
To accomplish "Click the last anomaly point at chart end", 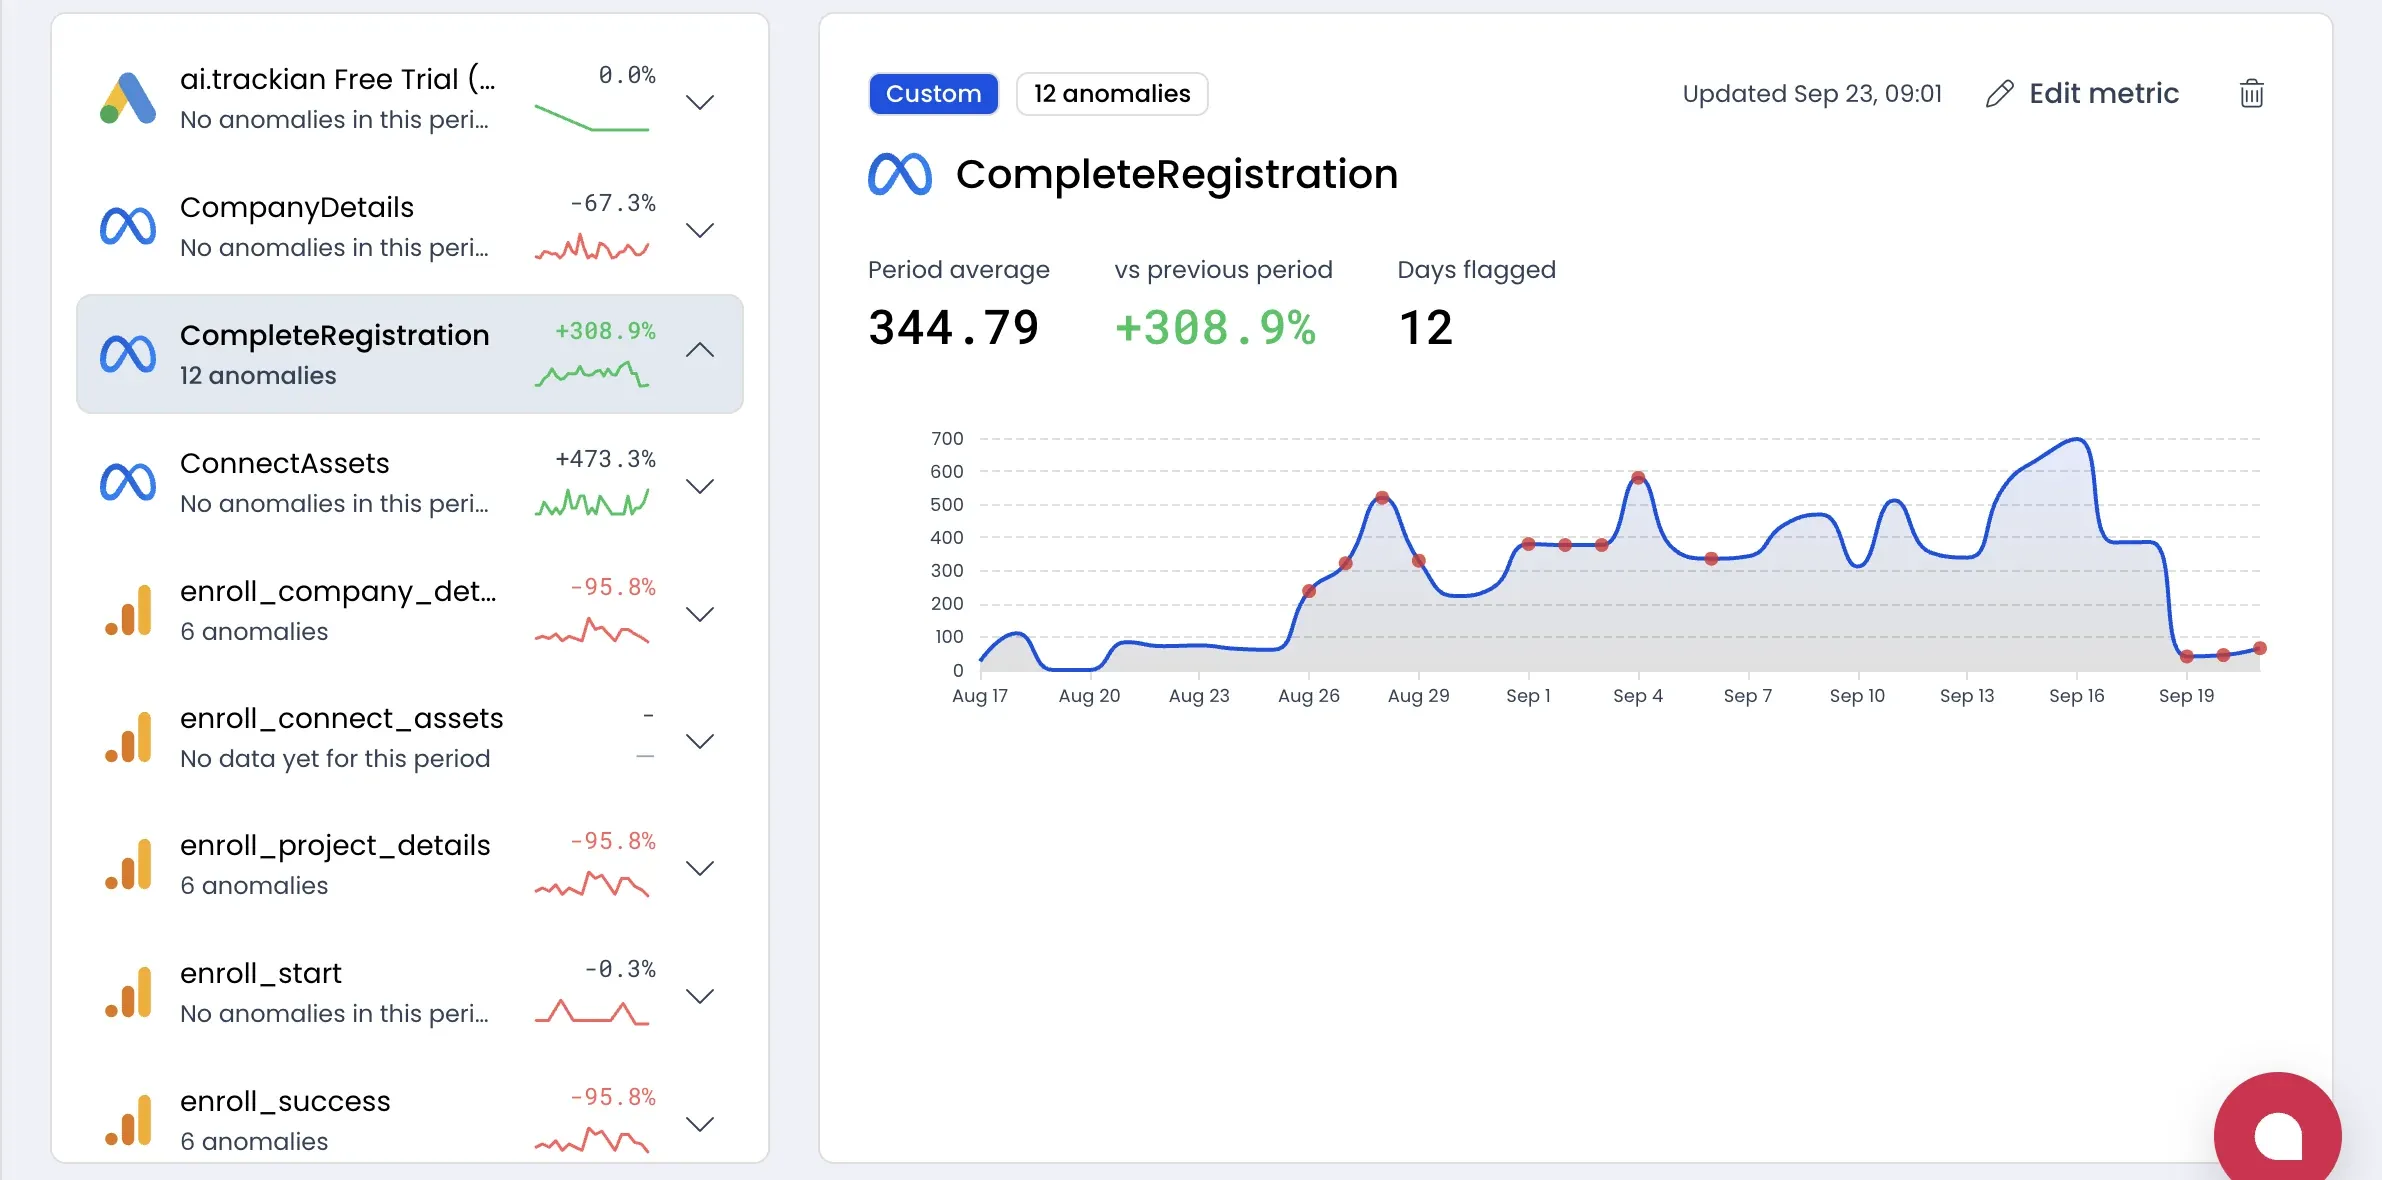I will [x=2260, y=648].
